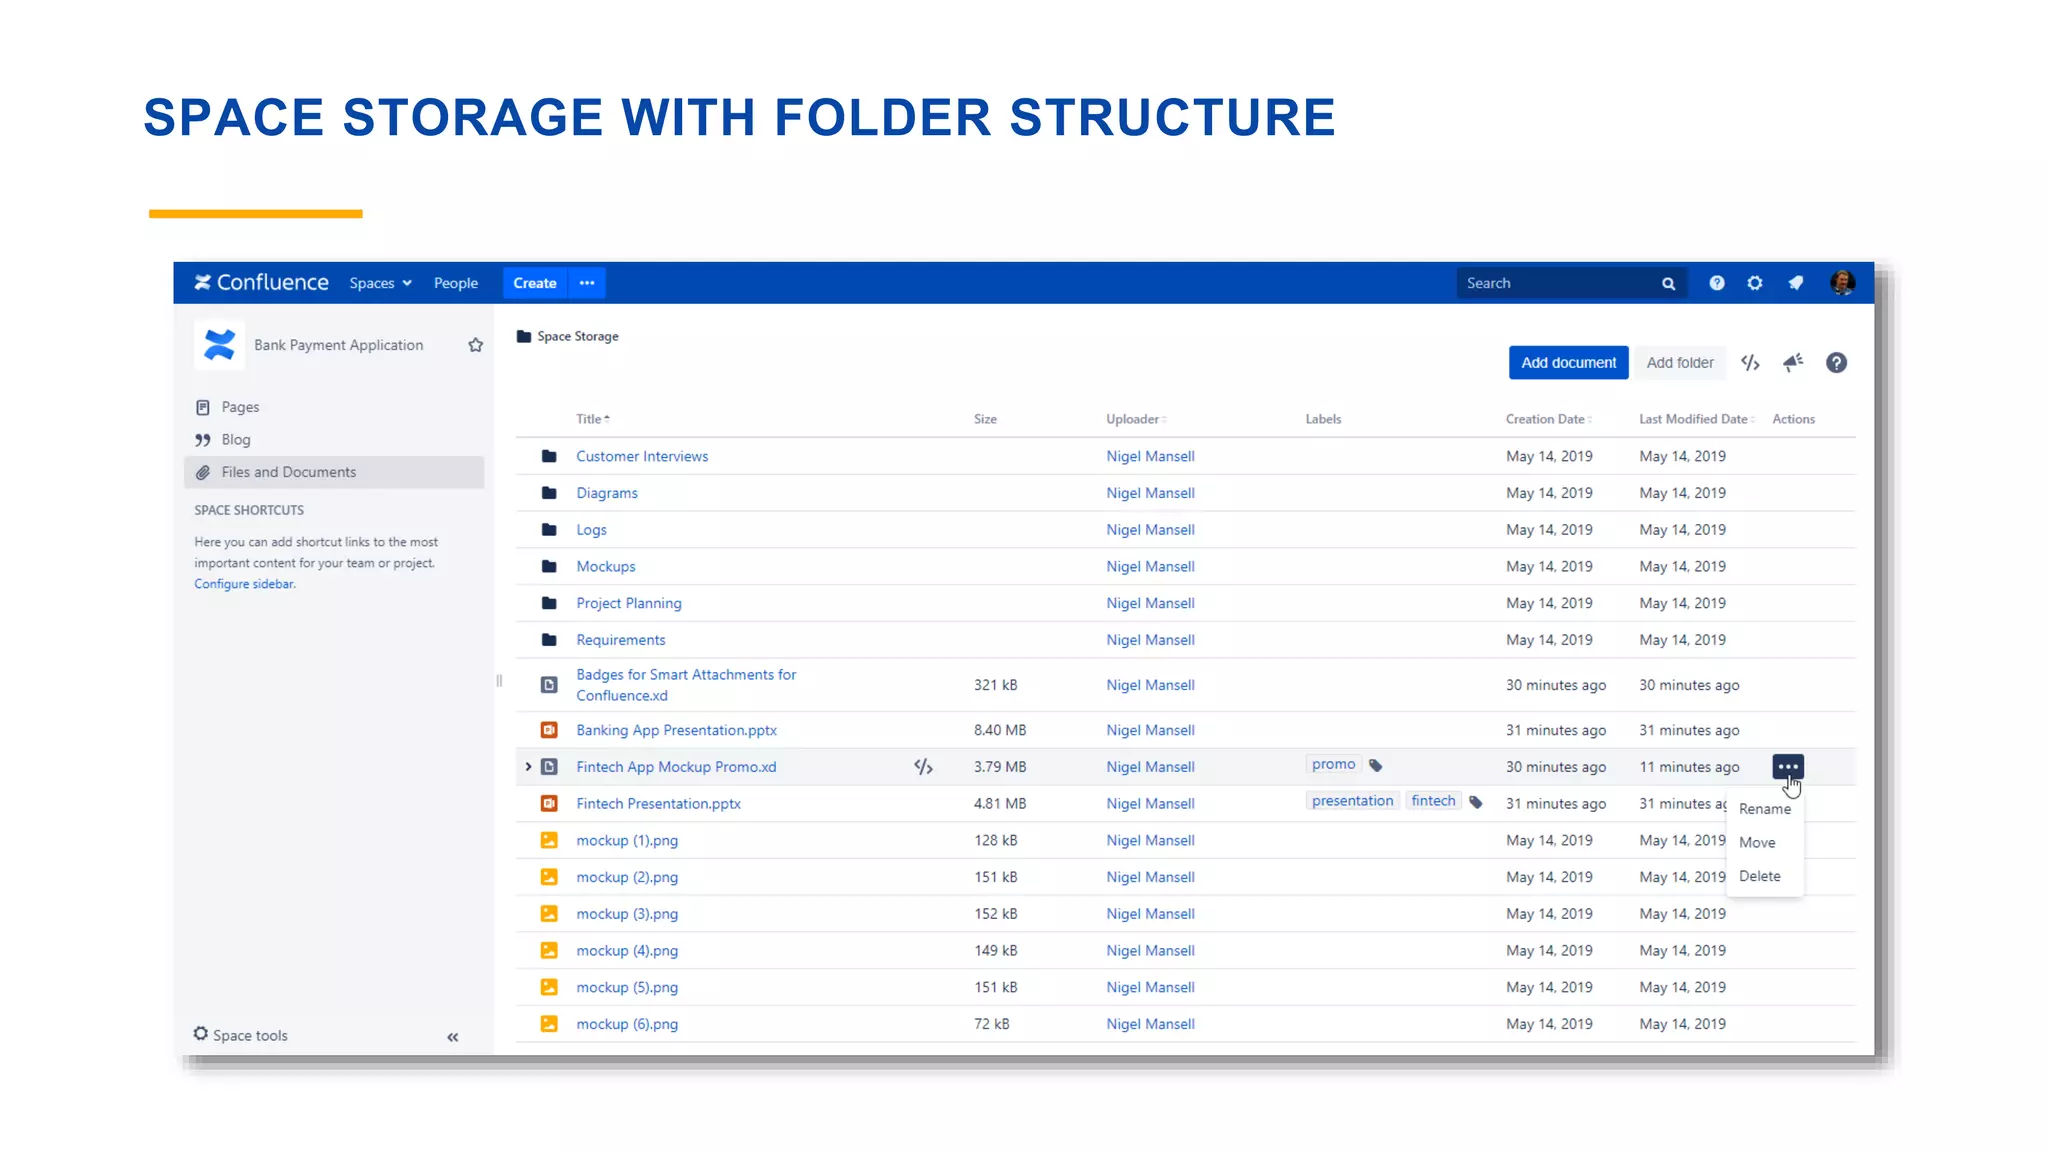Click the Banking App Presentation.pptx file icon
This screenshot has height=1152, width=2048.
click(x=549, y=730)
